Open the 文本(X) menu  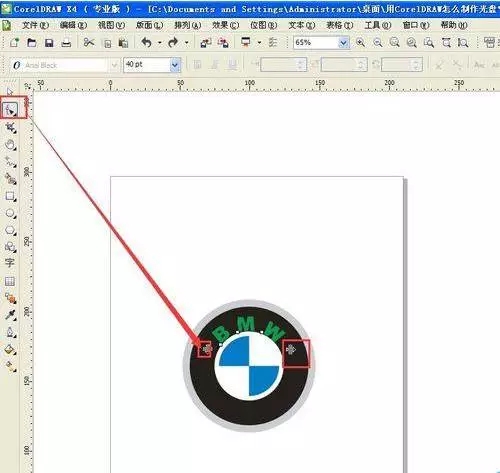[302, 25]
